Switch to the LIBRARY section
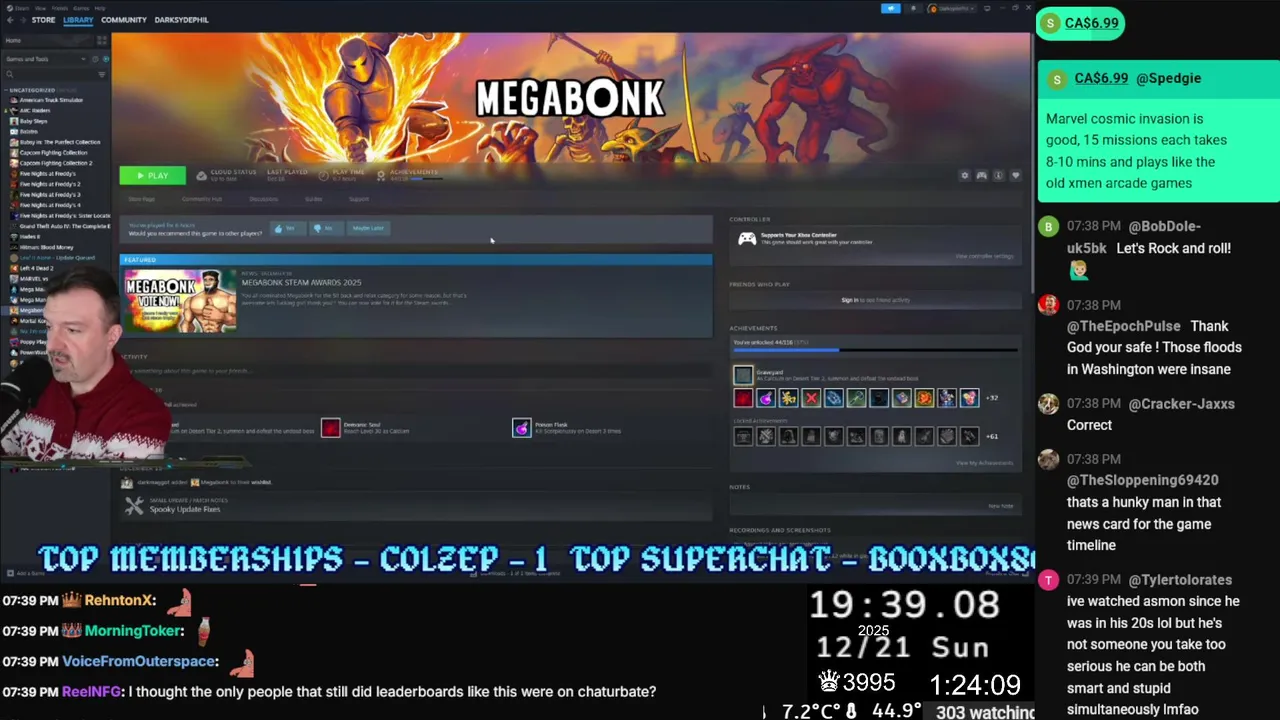The width and height of the screenshot is (1280, 720). [x=78, y=20]
